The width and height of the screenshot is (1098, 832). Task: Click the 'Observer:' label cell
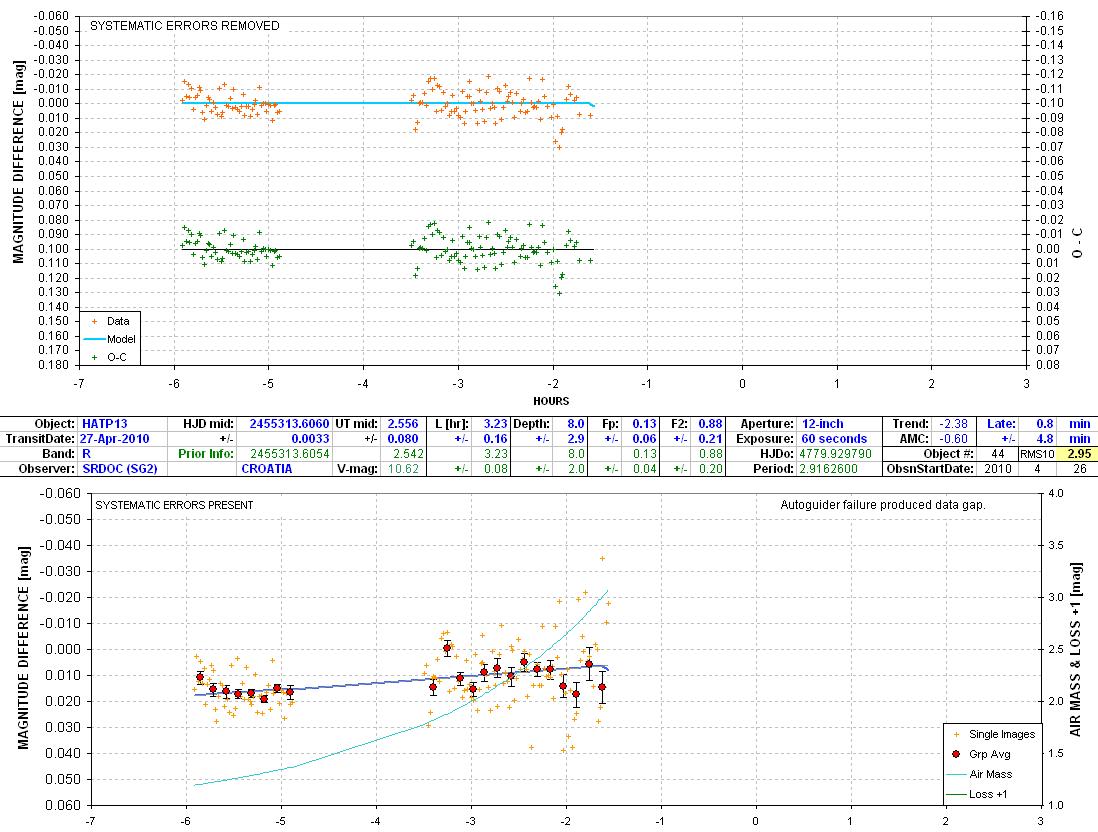pyautogui.click(x=47, y=469)
